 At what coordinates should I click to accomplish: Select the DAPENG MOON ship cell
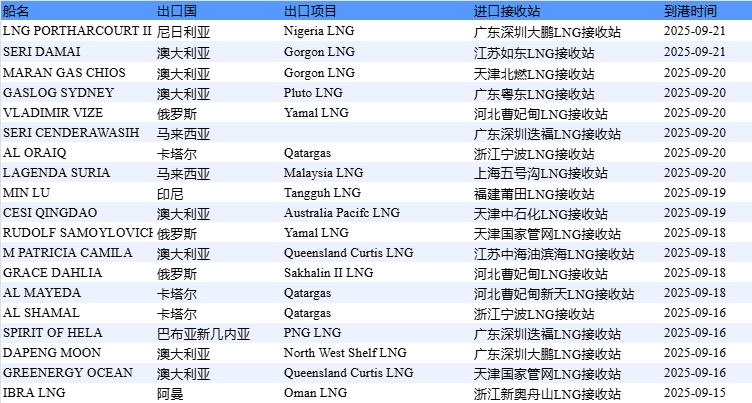coord(52,353)
